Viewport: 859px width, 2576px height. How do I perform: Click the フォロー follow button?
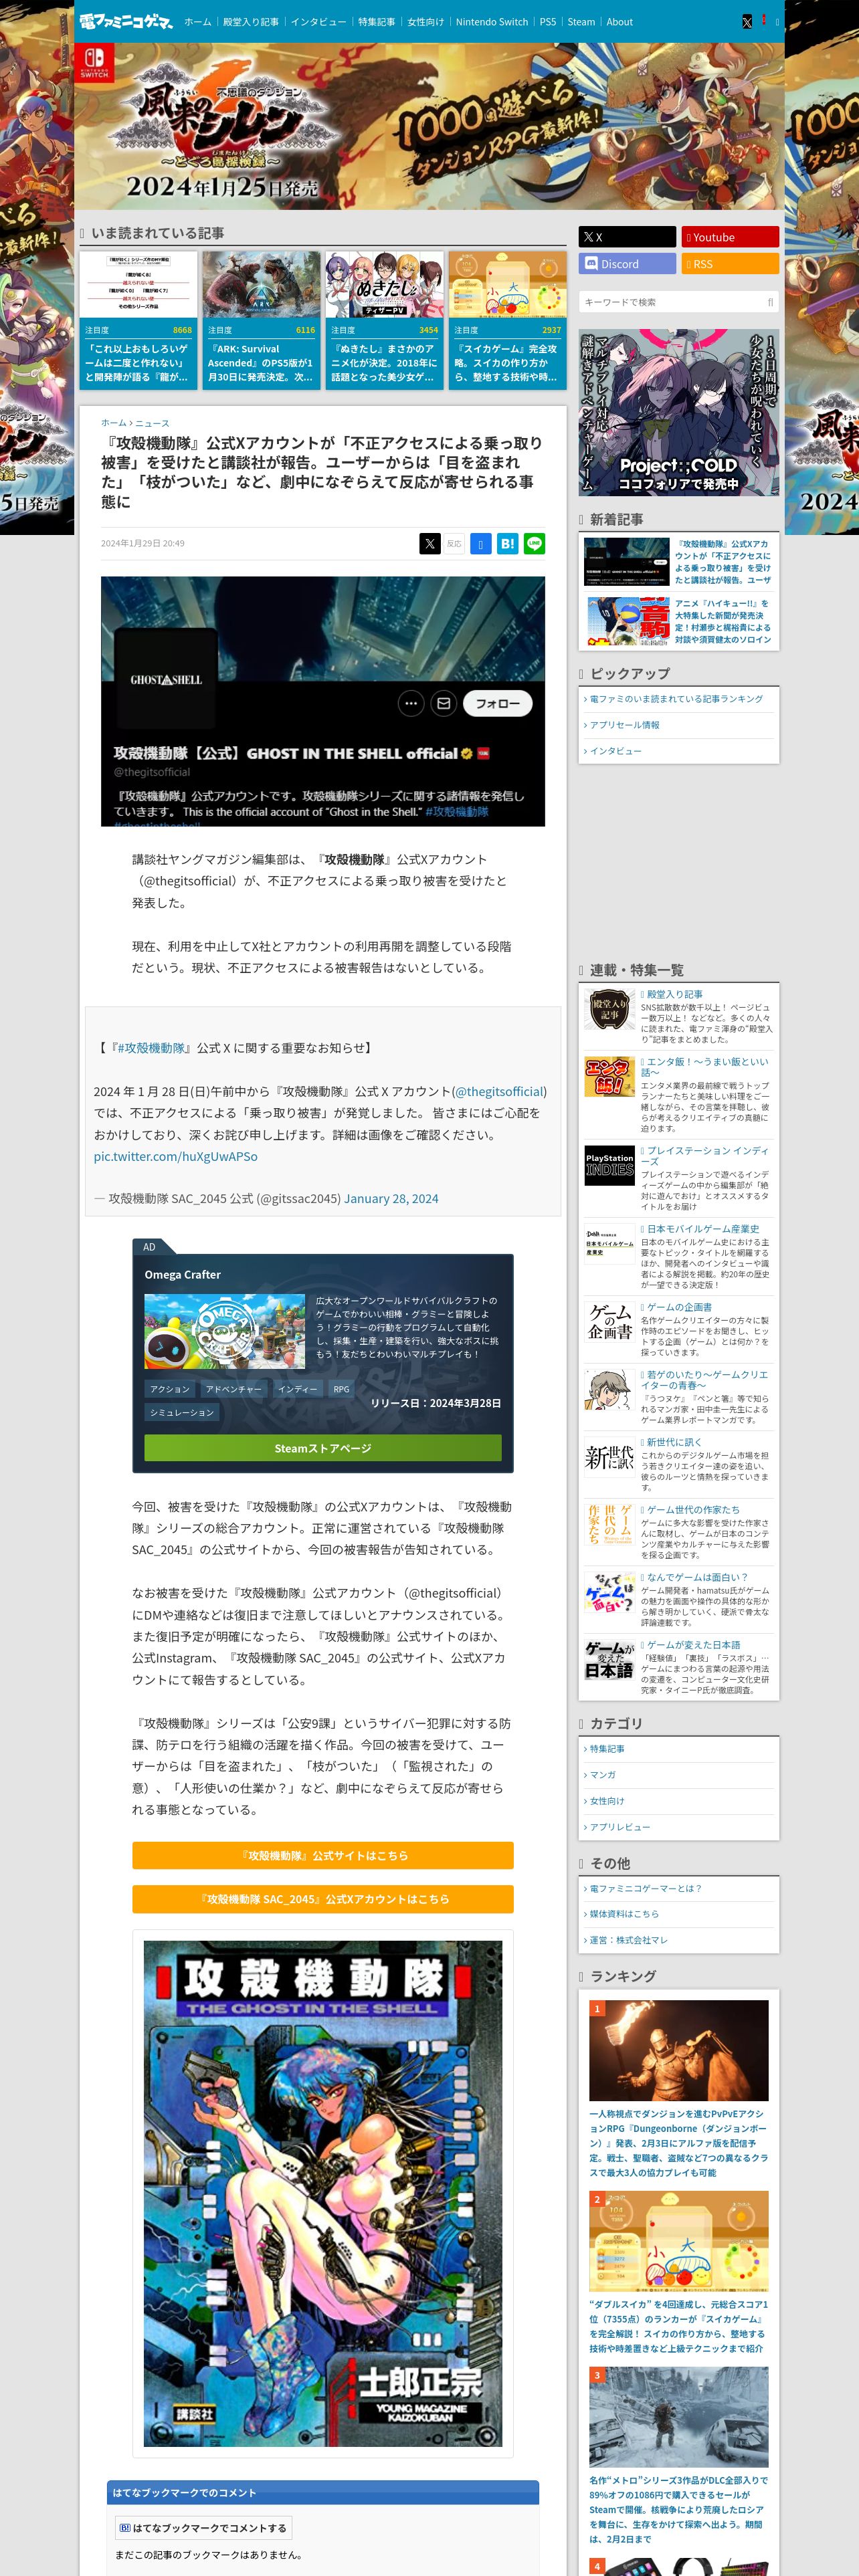[x=498, y=703]
